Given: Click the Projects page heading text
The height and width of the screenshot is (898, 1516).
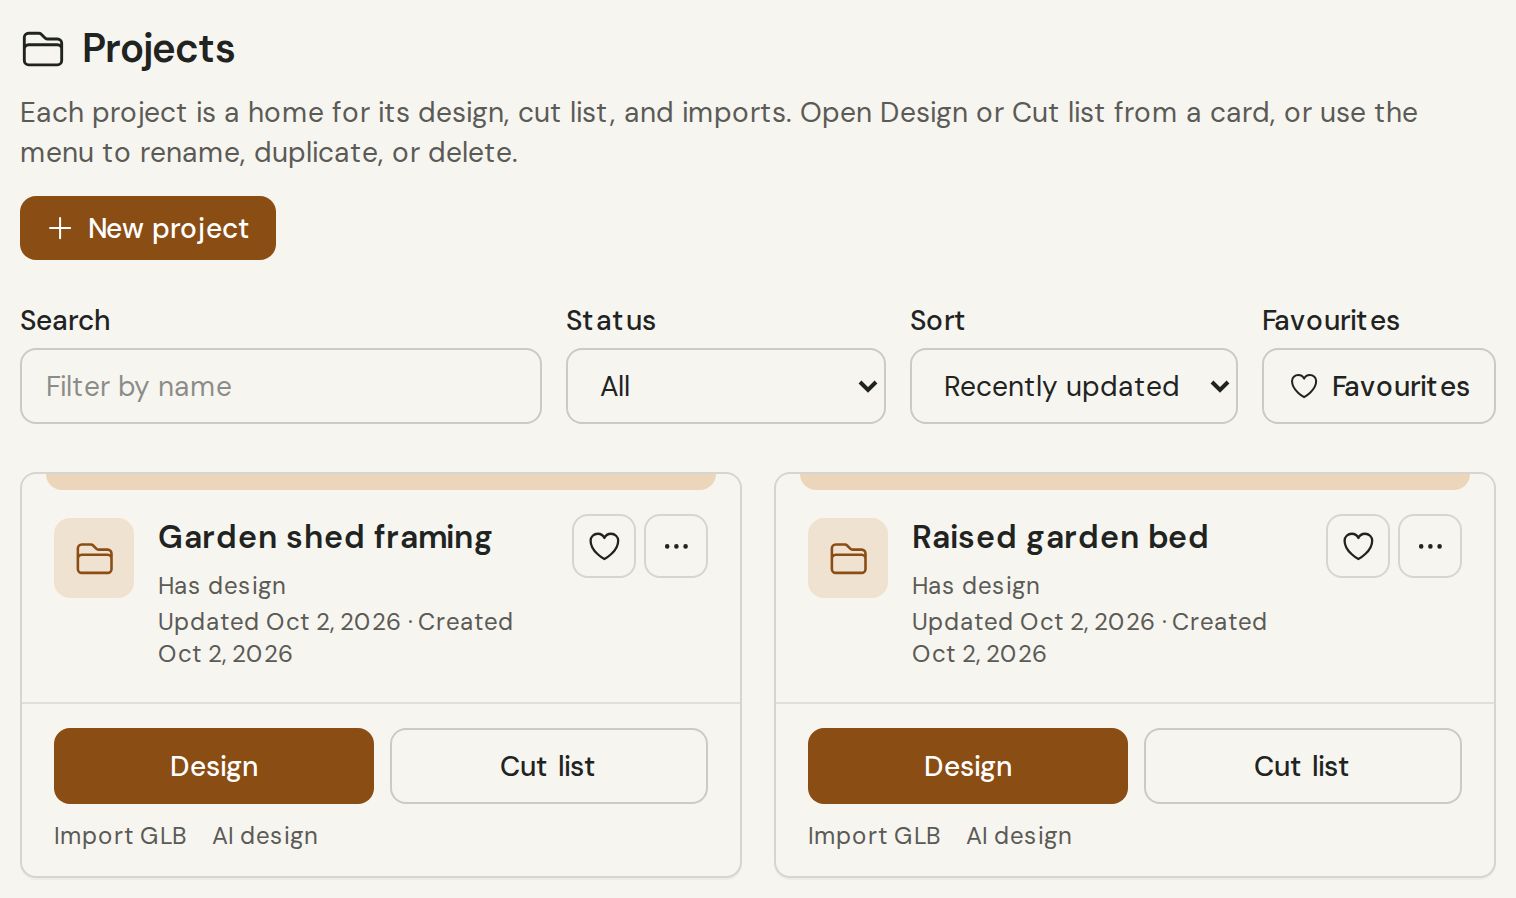Looking at the screenshot, I should coord(158,49).
